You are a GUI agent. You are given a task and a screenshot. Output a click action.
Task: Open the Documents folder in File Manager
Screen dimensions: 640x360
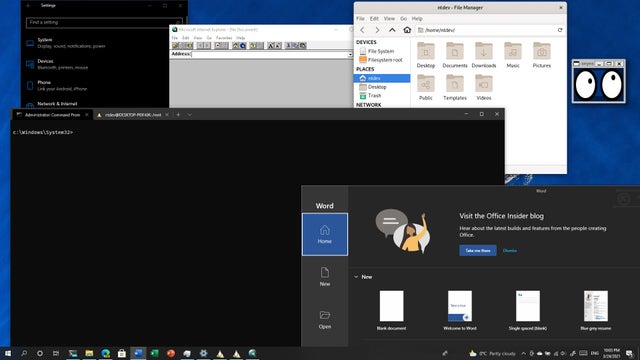point(455,55)
